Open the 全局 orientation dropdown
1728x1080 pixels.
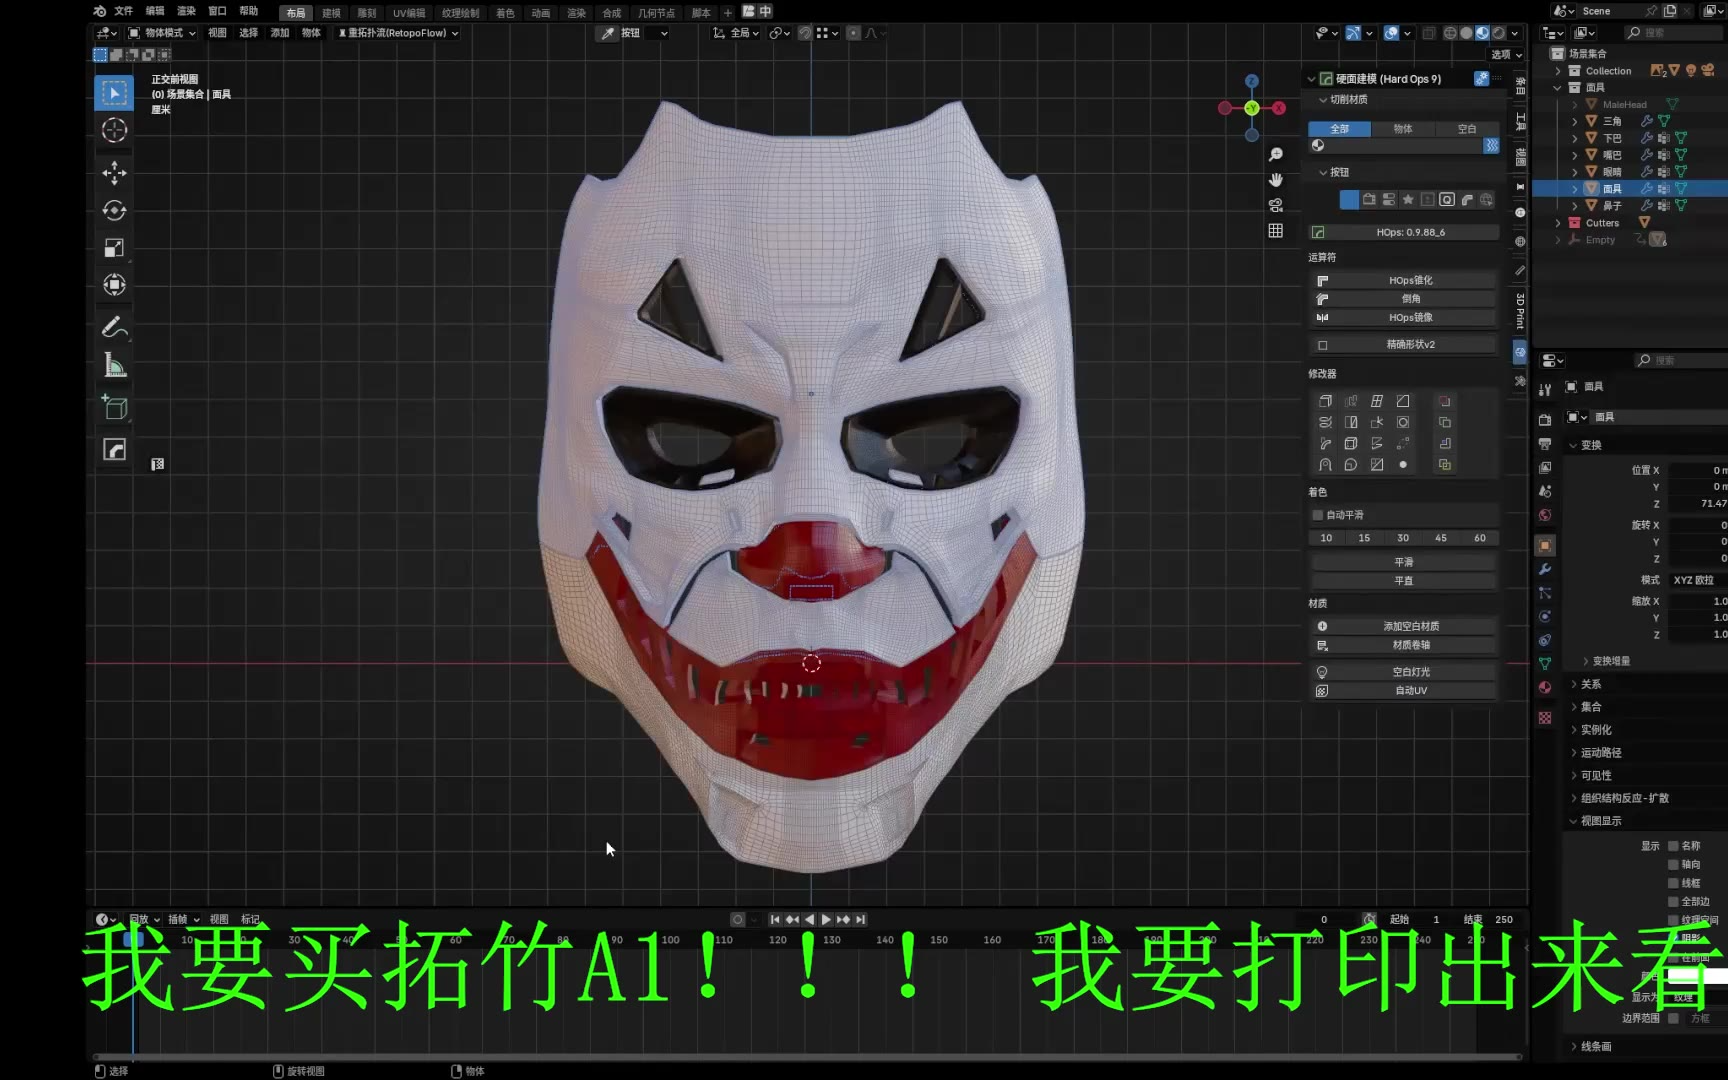coord(736,33)
